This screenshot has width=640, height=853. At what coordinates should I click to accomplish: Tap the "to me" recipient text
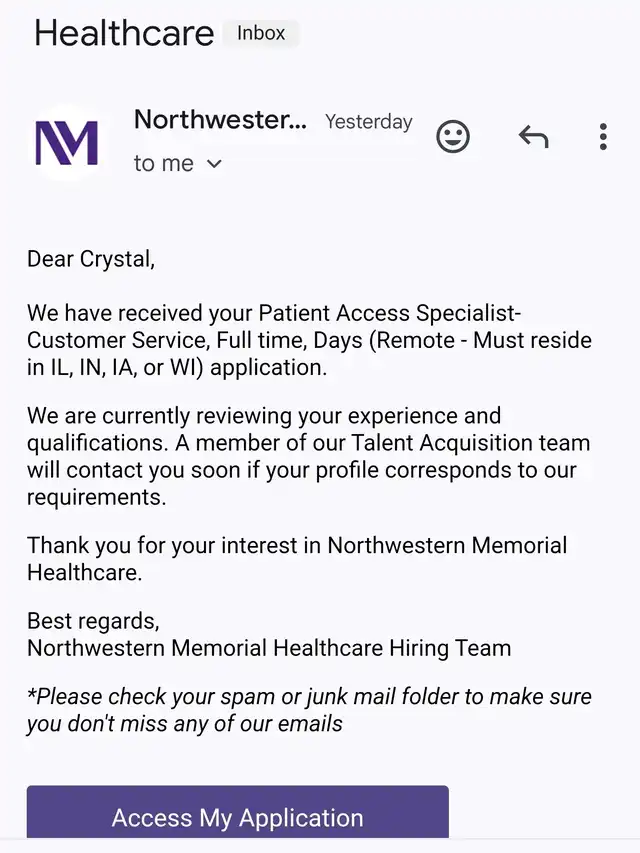164,163
